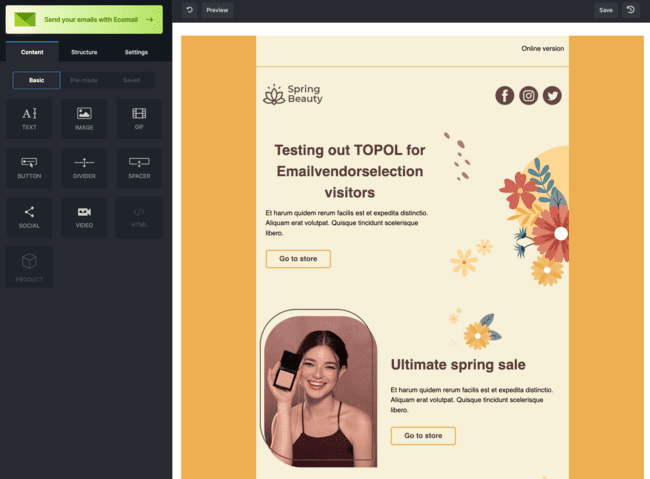
Task: Switch to the Content tab
Action: click(32, 52)
